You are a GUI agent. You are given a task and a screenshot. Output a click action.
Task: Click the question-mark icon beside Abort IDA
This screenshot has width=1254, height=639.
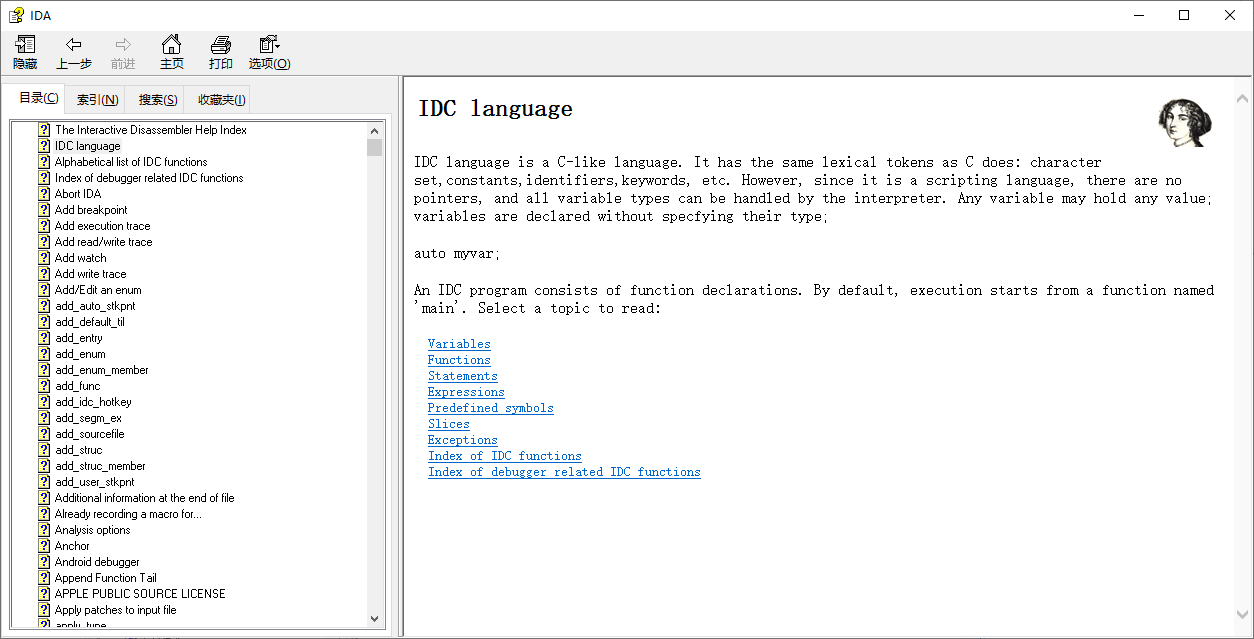pos(43,193)
